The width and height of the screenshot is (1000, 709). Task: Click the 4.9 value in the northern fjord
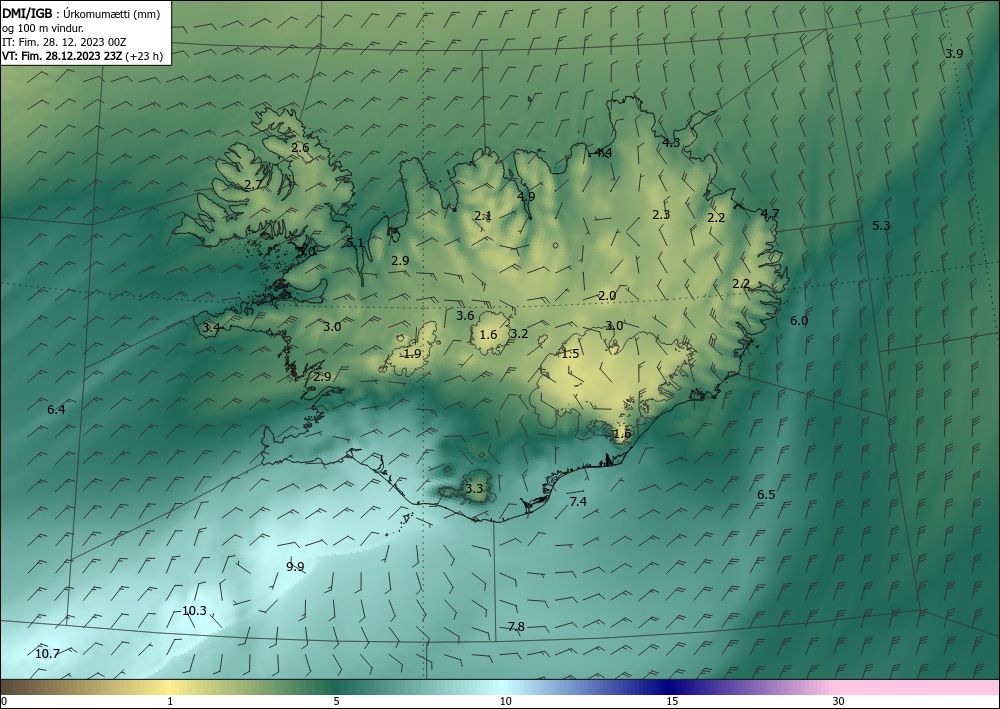(x=526, y=196)
